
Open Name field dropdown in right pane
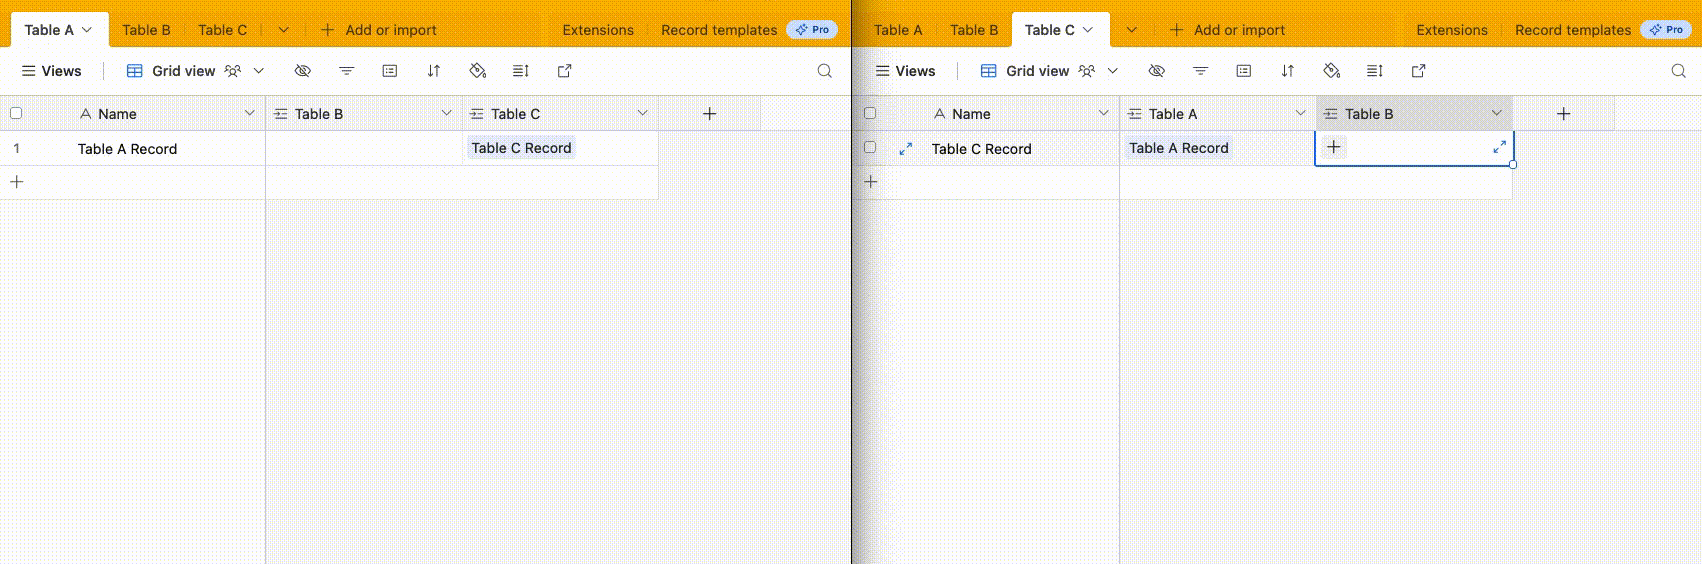coord(1103,113)
